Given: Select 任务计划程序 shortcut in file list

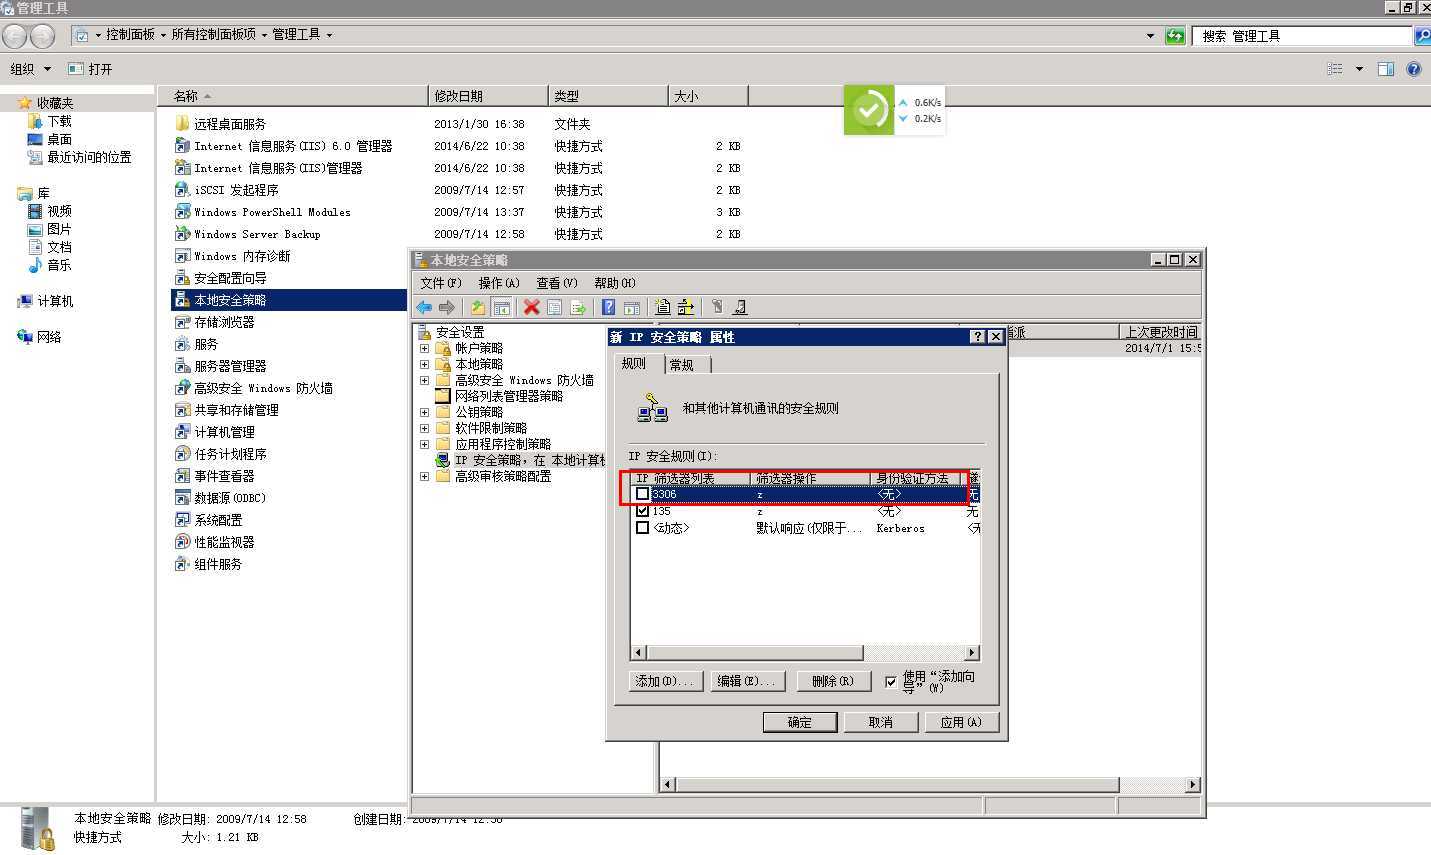Looking at the screenshot, I should (221, 454).
